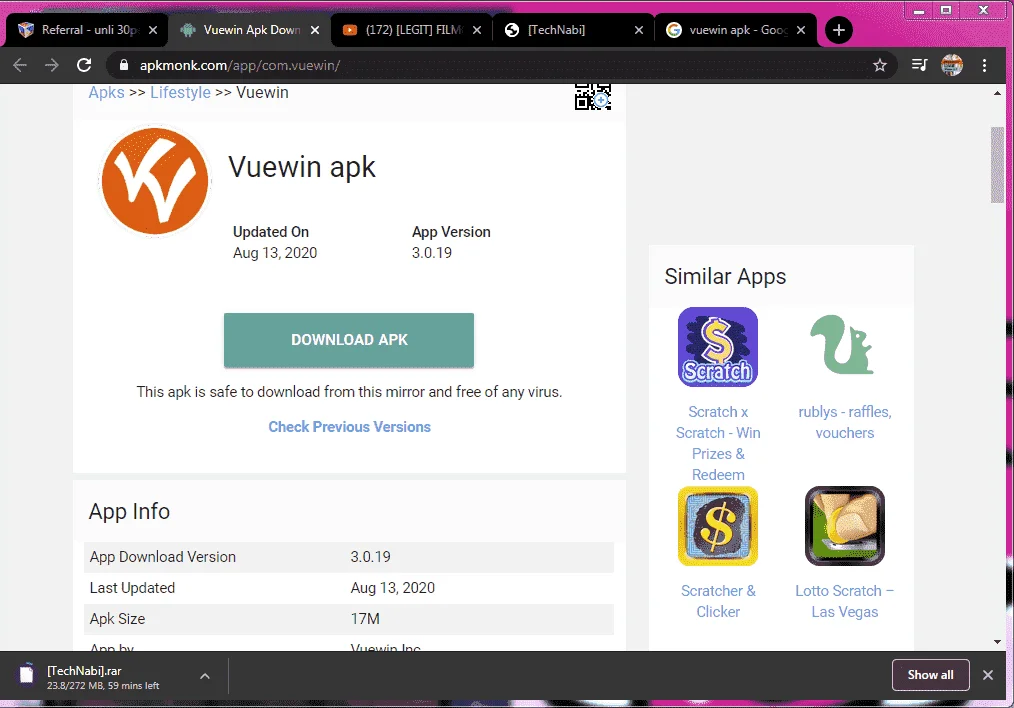Click Apk Size value 17M
The image size is (1014, 708).
pos(365,619)
